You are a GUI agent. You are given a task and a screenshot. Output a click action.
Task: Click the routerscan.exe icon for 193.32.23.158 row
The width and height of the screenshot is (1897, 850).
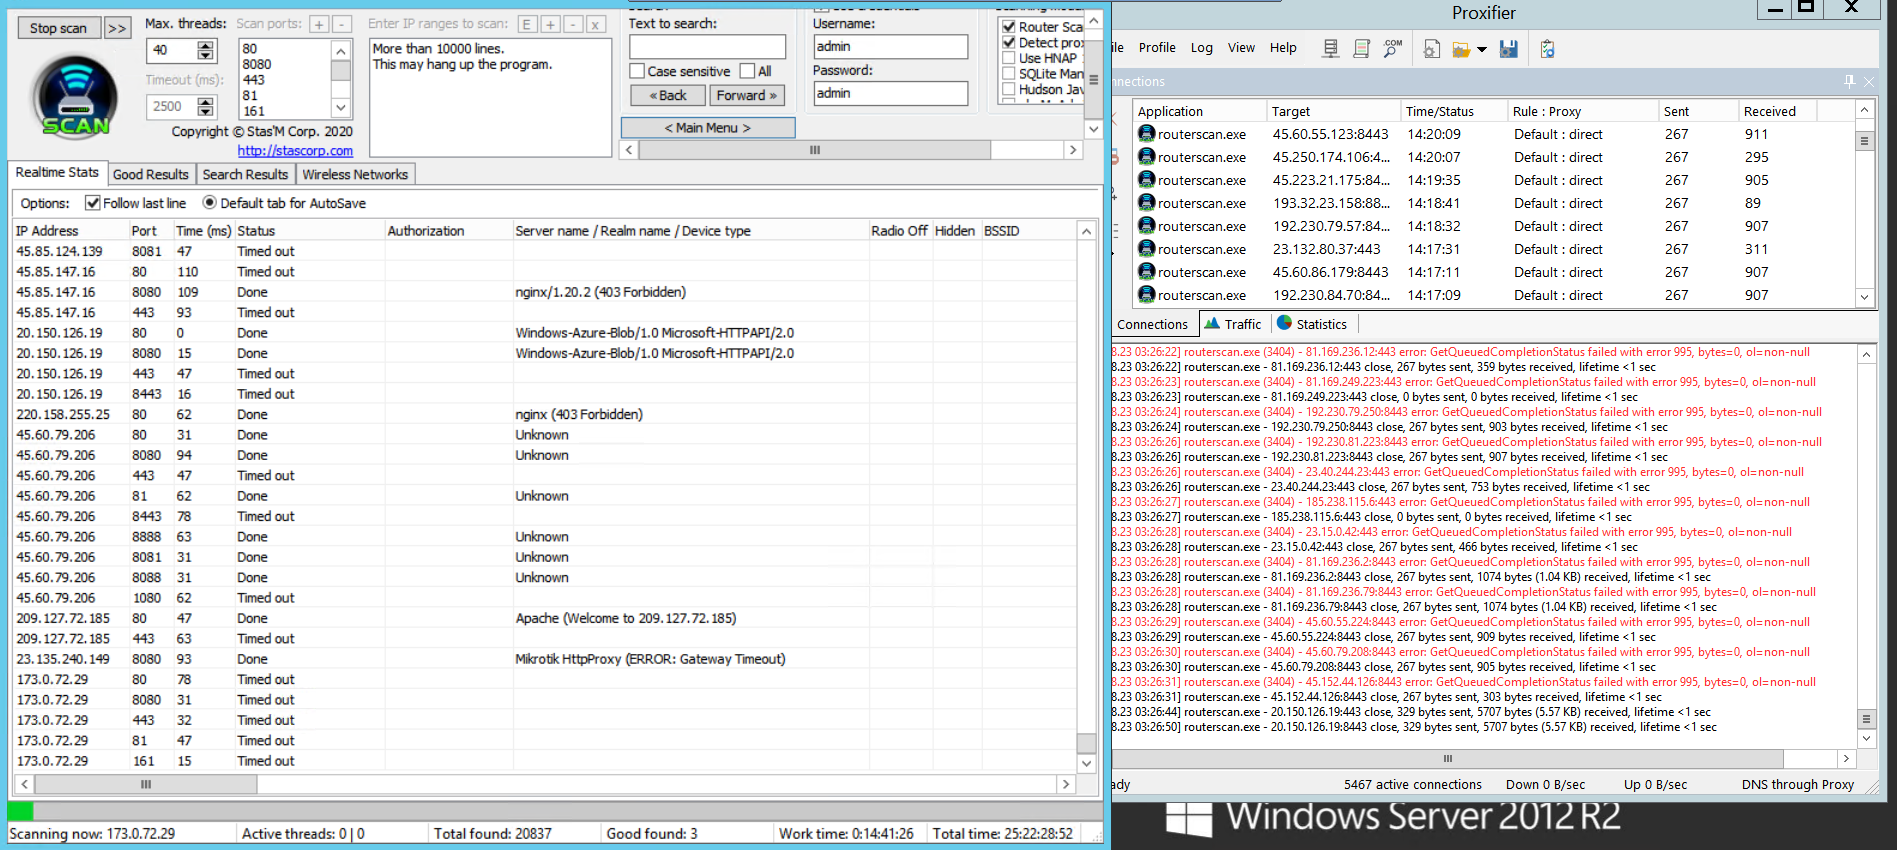1147,202
